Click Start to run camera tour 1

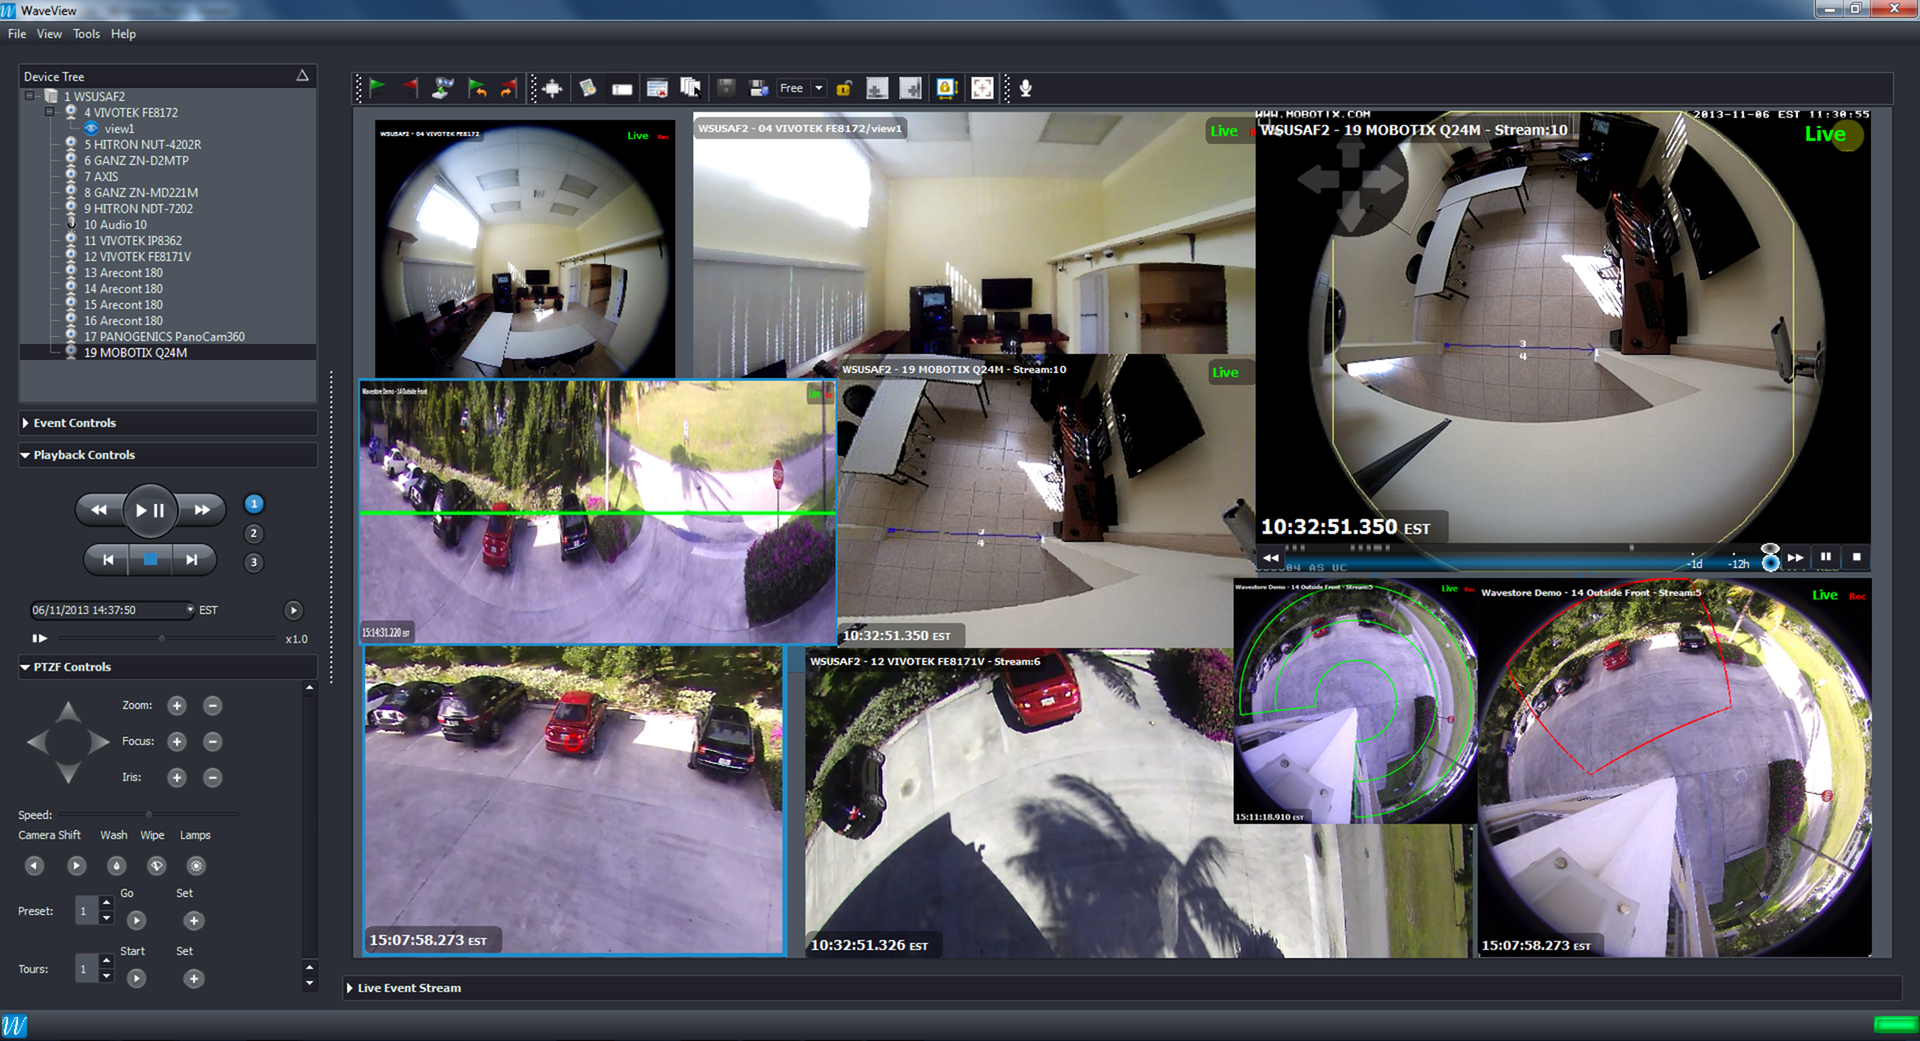136,978
